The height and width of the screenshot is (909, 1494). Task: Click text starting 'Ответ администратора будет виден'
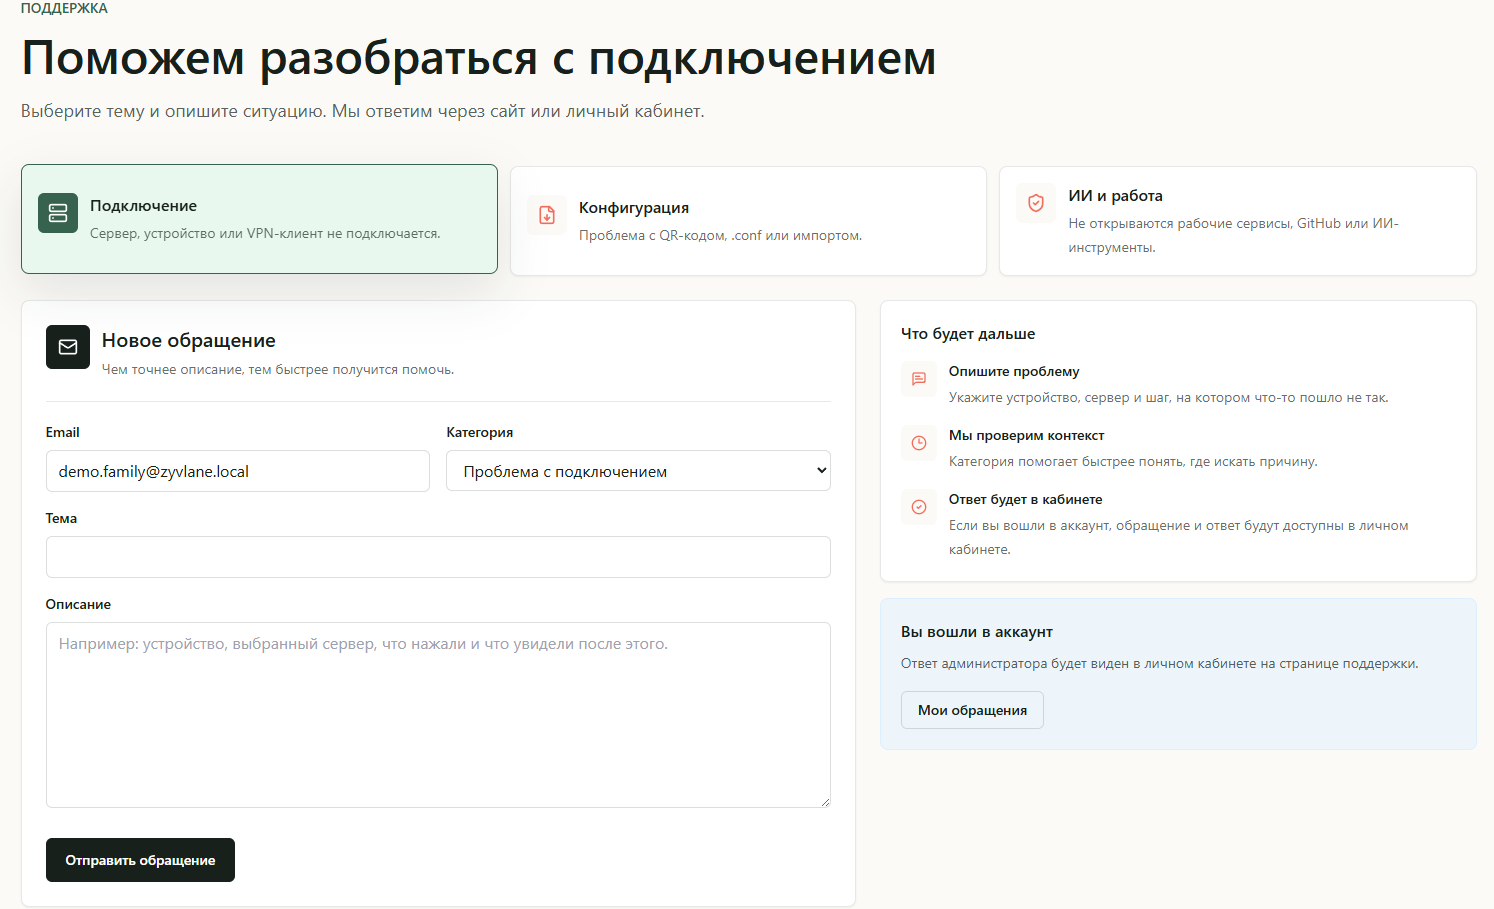pyautogui.click(x=1159, y=664)
